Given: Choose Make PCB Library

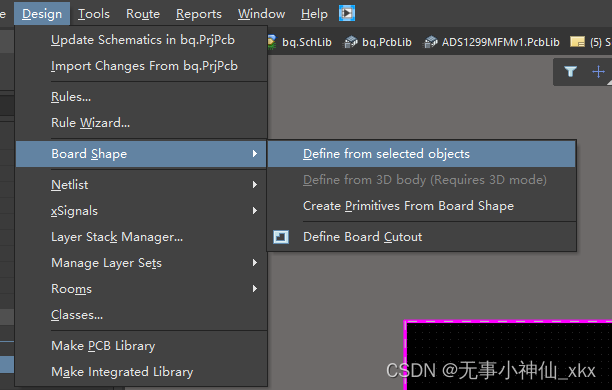Looking at the screenshot, I should click(141, 346).
